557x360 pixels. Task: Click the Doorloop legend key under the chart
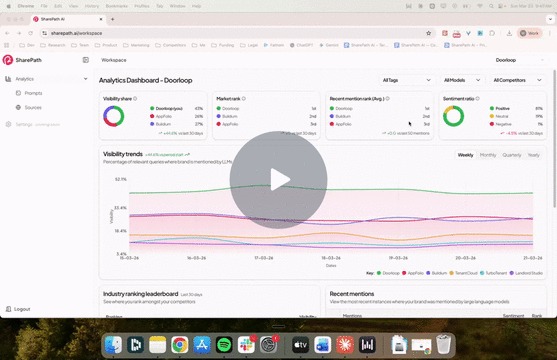tap(388, 273)
